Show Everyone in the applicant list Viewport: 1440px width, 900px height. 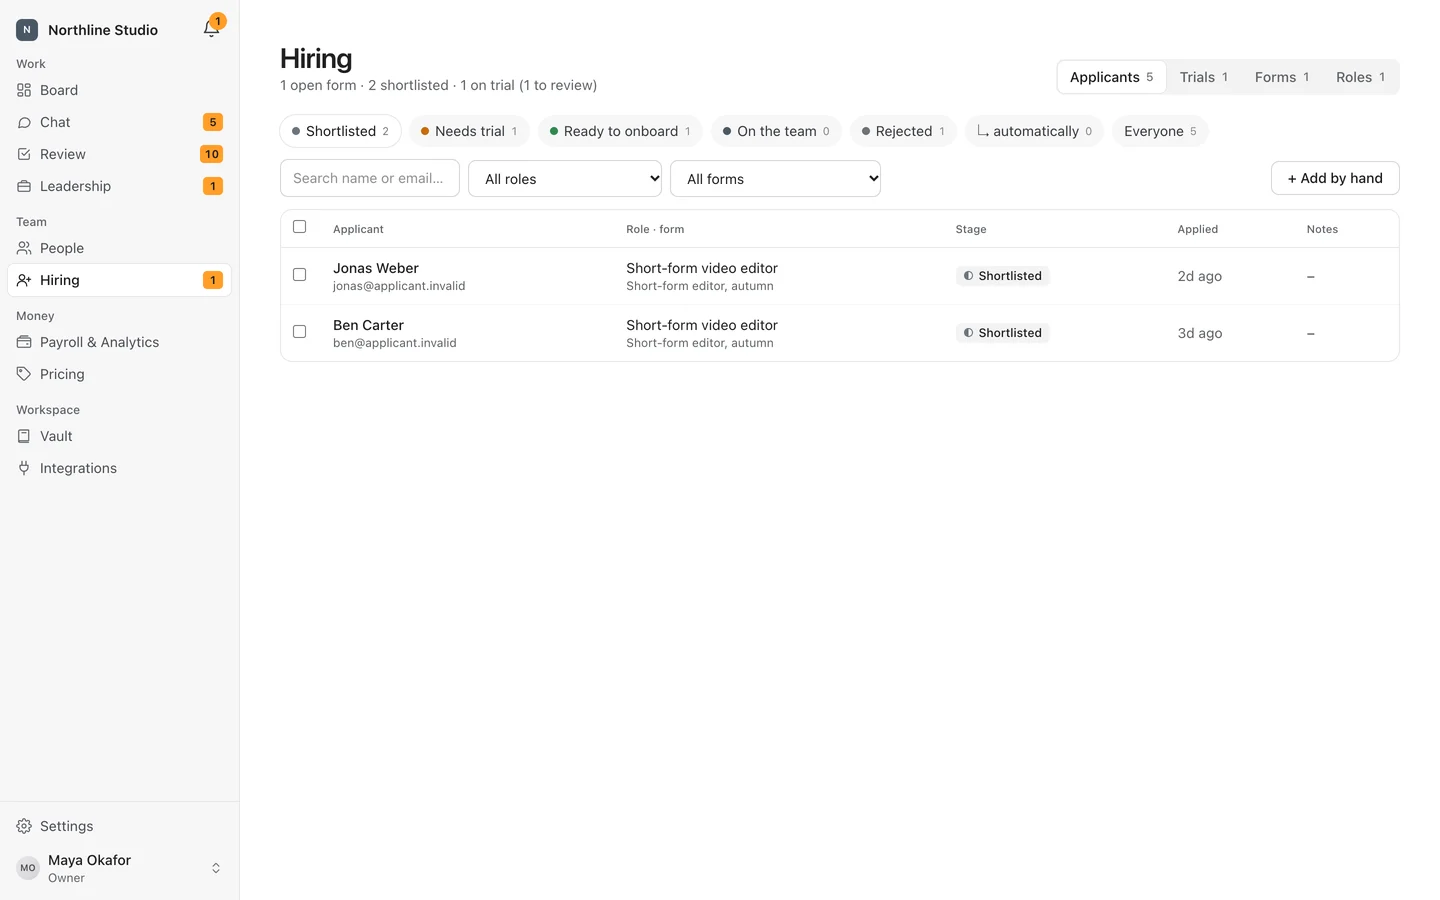1160,131
